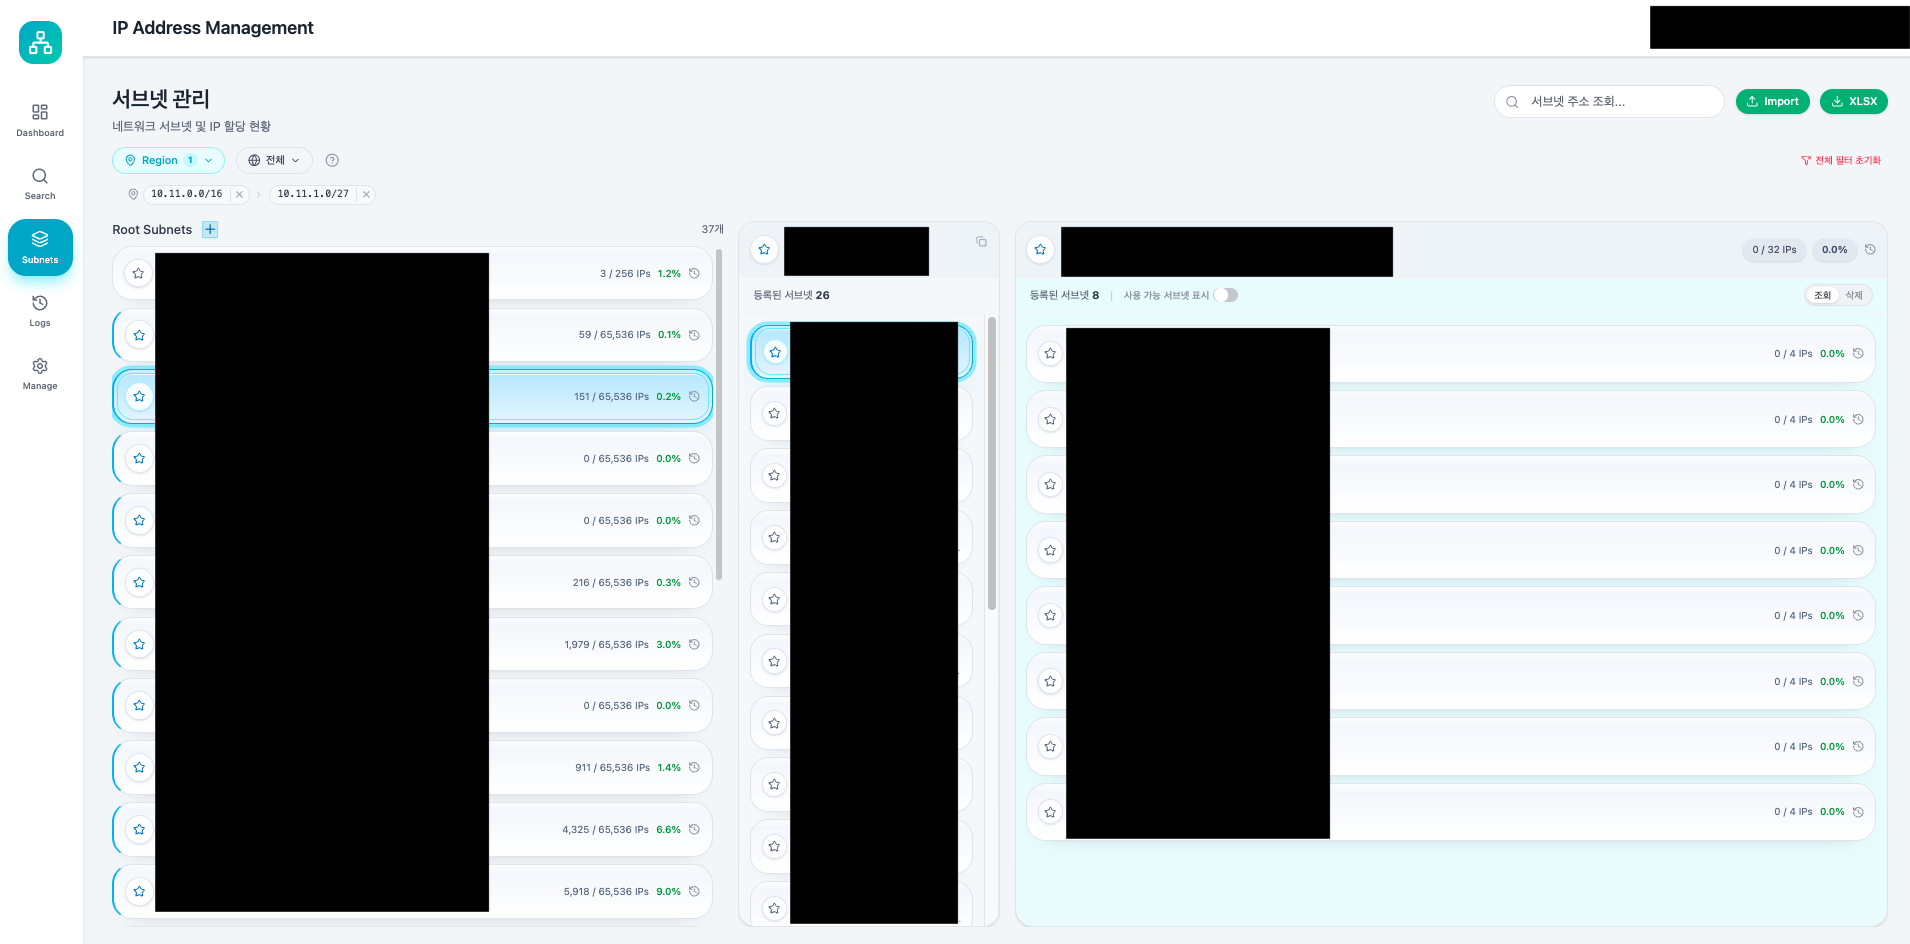The width and height of the screenshot is (1910, 944).
Task: Go to Logs in the sidebar
Action: (x=40, y=310)
